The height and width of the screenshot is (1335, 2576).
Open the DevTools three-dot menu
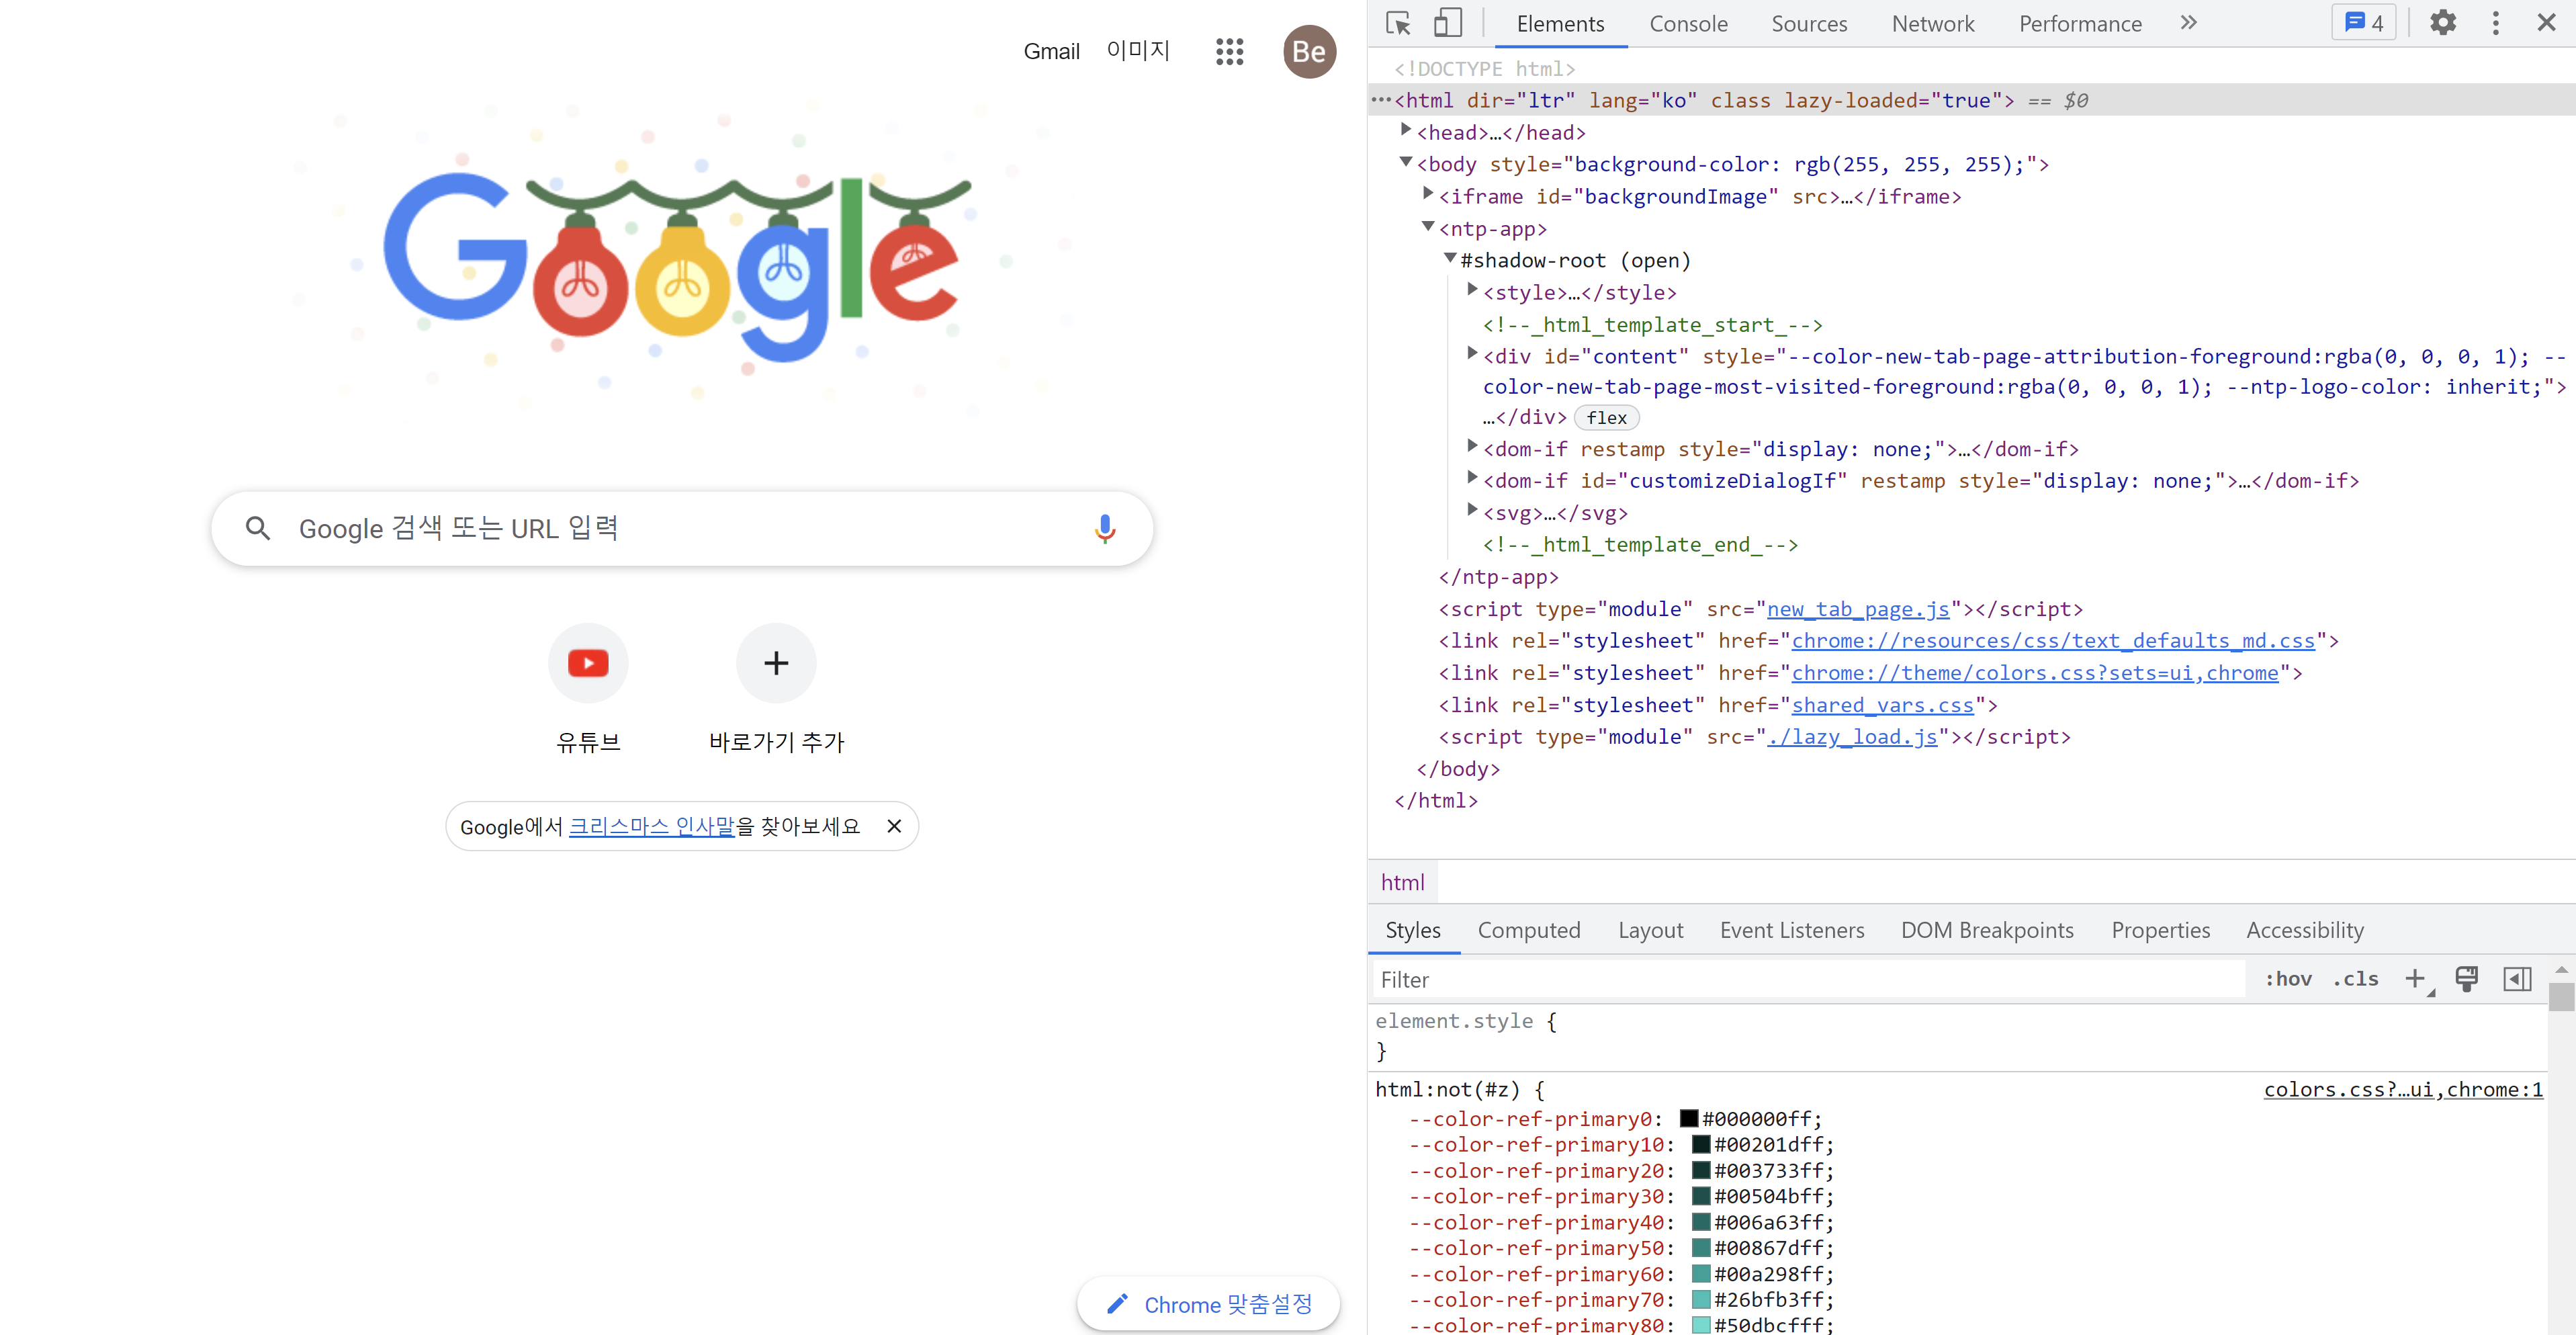point(2495,23)
